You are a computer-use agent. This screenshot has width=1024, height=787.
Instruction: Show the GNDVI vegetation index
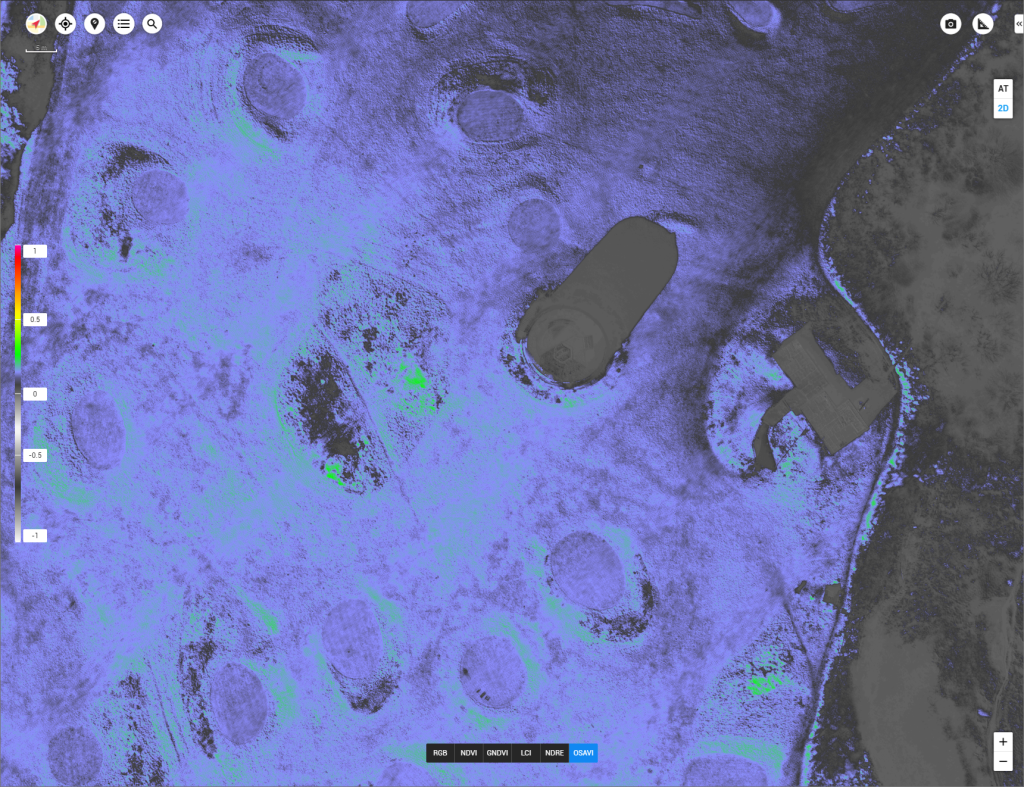pos(496,753)
